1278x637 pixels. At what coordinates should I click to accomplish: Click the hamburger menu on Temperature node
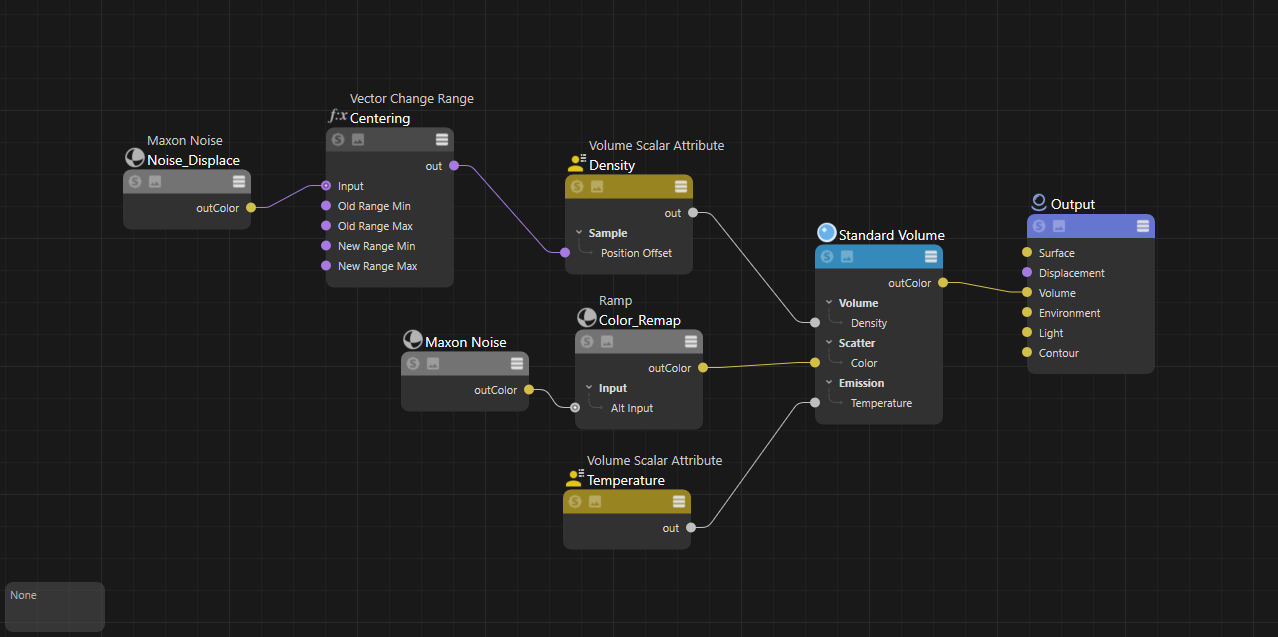(679, 501)
